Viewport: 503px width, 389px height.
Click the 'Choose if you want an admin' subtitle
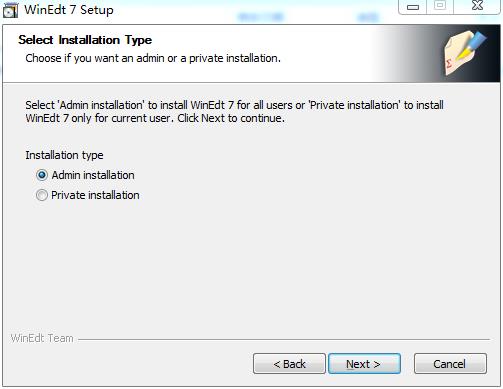point(153,58)
